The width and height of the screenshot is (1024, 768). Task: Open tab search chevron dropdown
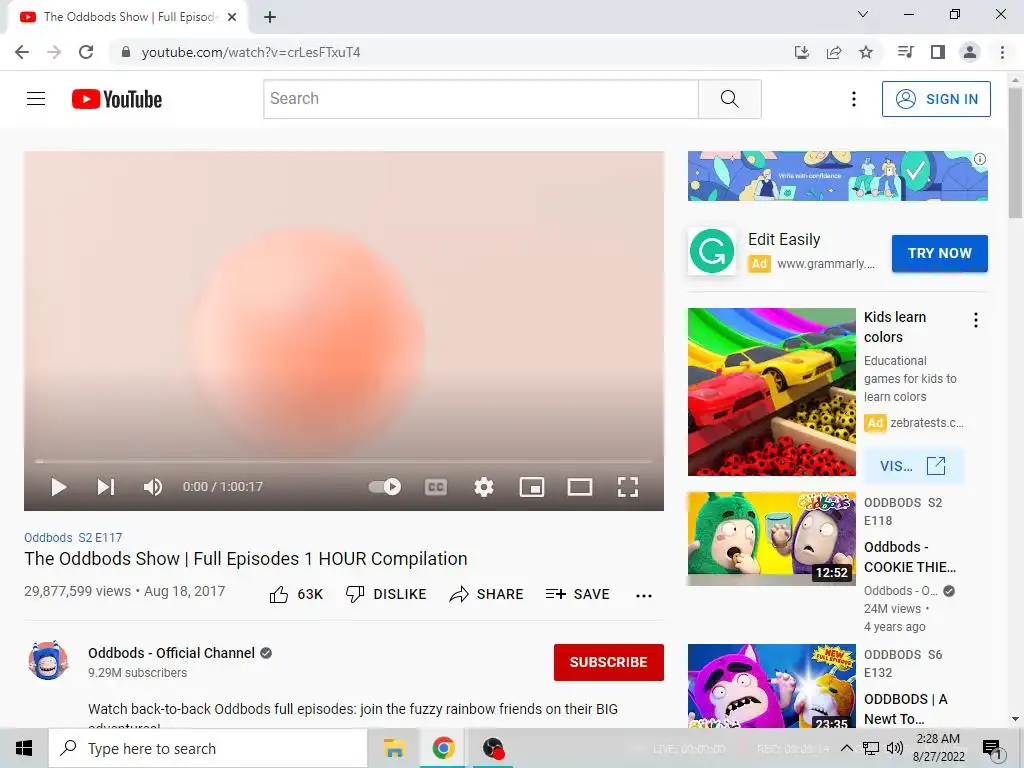pyautogui.click(x=863, y=14)
